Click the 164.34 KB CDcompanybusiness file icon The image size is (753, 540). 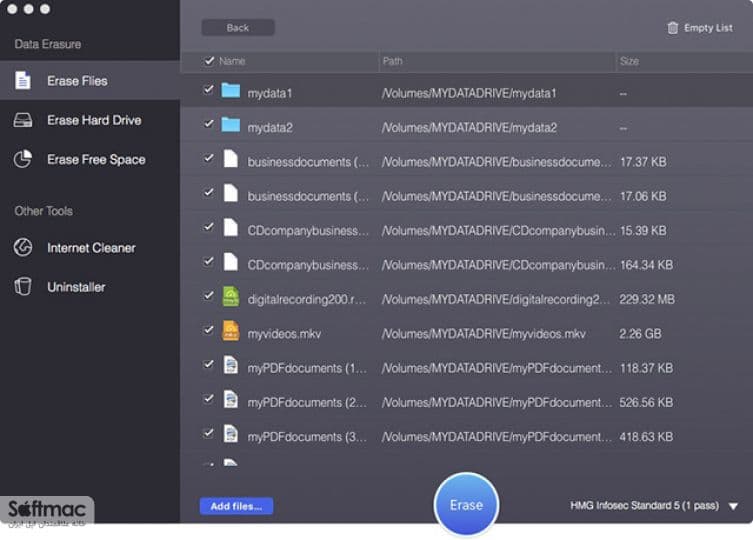pos(231,262)
